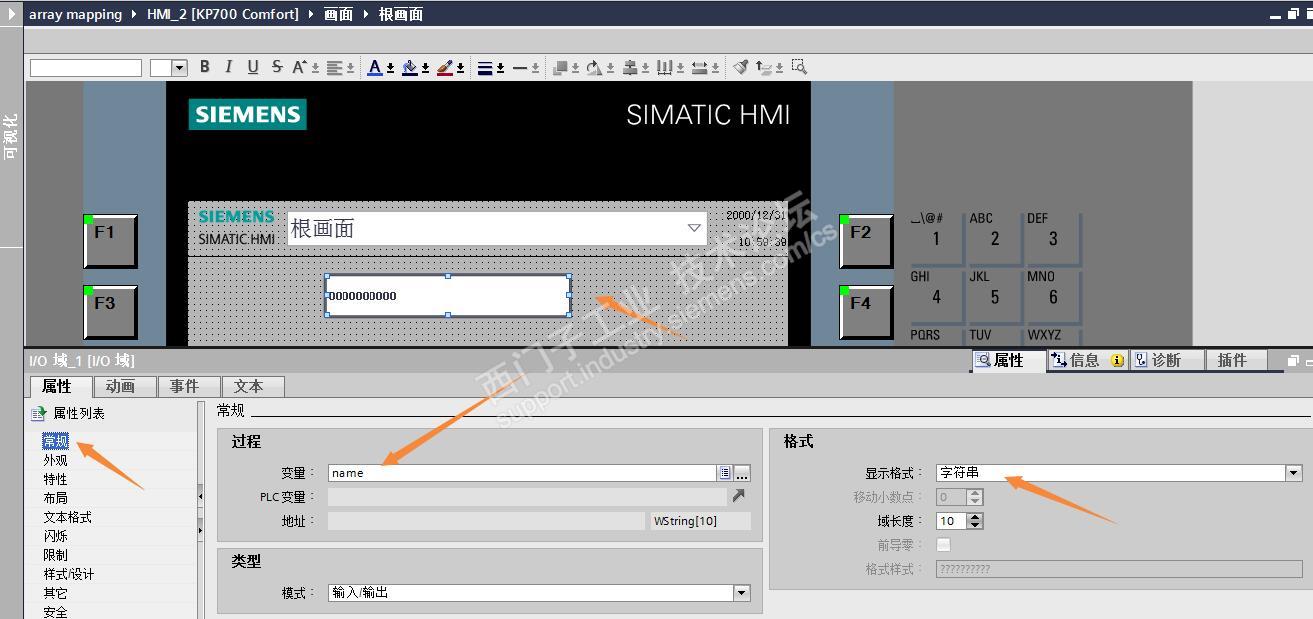Image resolution: width=1313 pixels, height=619 pixels.
Task: Select the I/O field showing 0000000000
Action: [x=448, y=295]
